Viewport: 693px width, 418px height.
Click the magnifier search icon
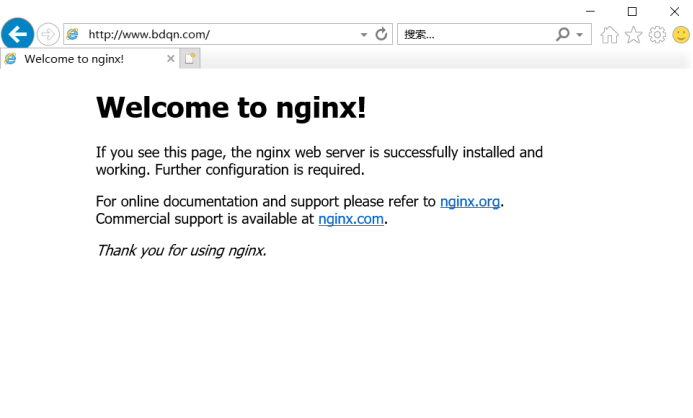tap(563, 34)
